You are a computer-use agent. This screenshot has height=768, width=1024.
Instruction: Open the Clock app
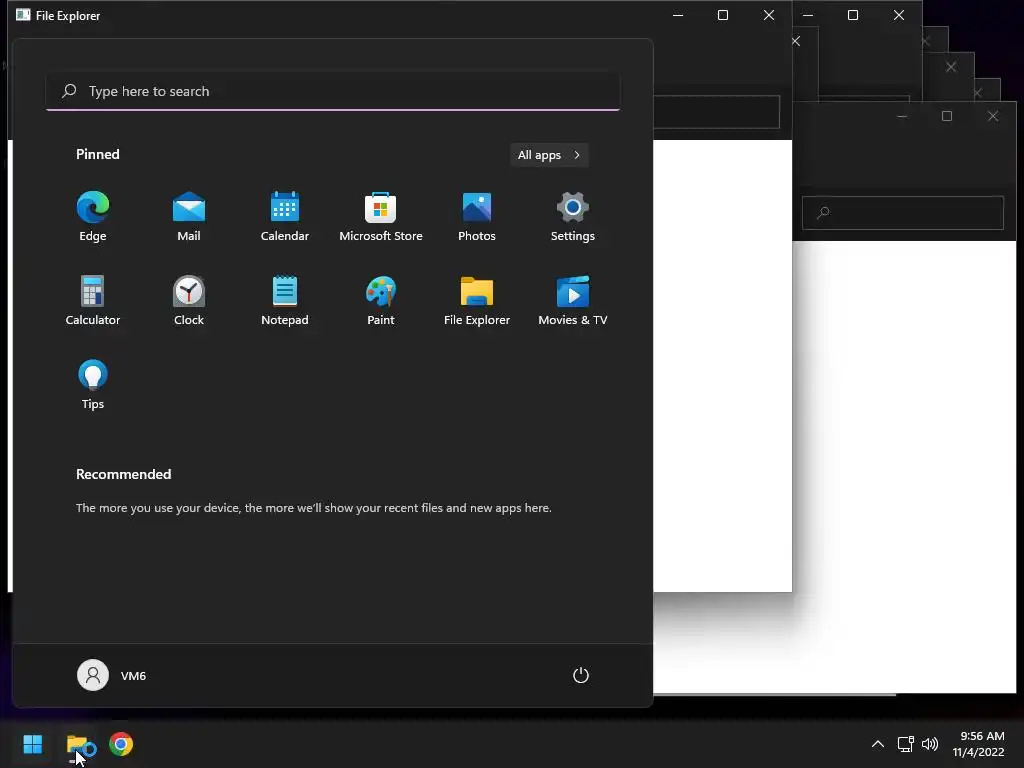(x=189, y=301)
